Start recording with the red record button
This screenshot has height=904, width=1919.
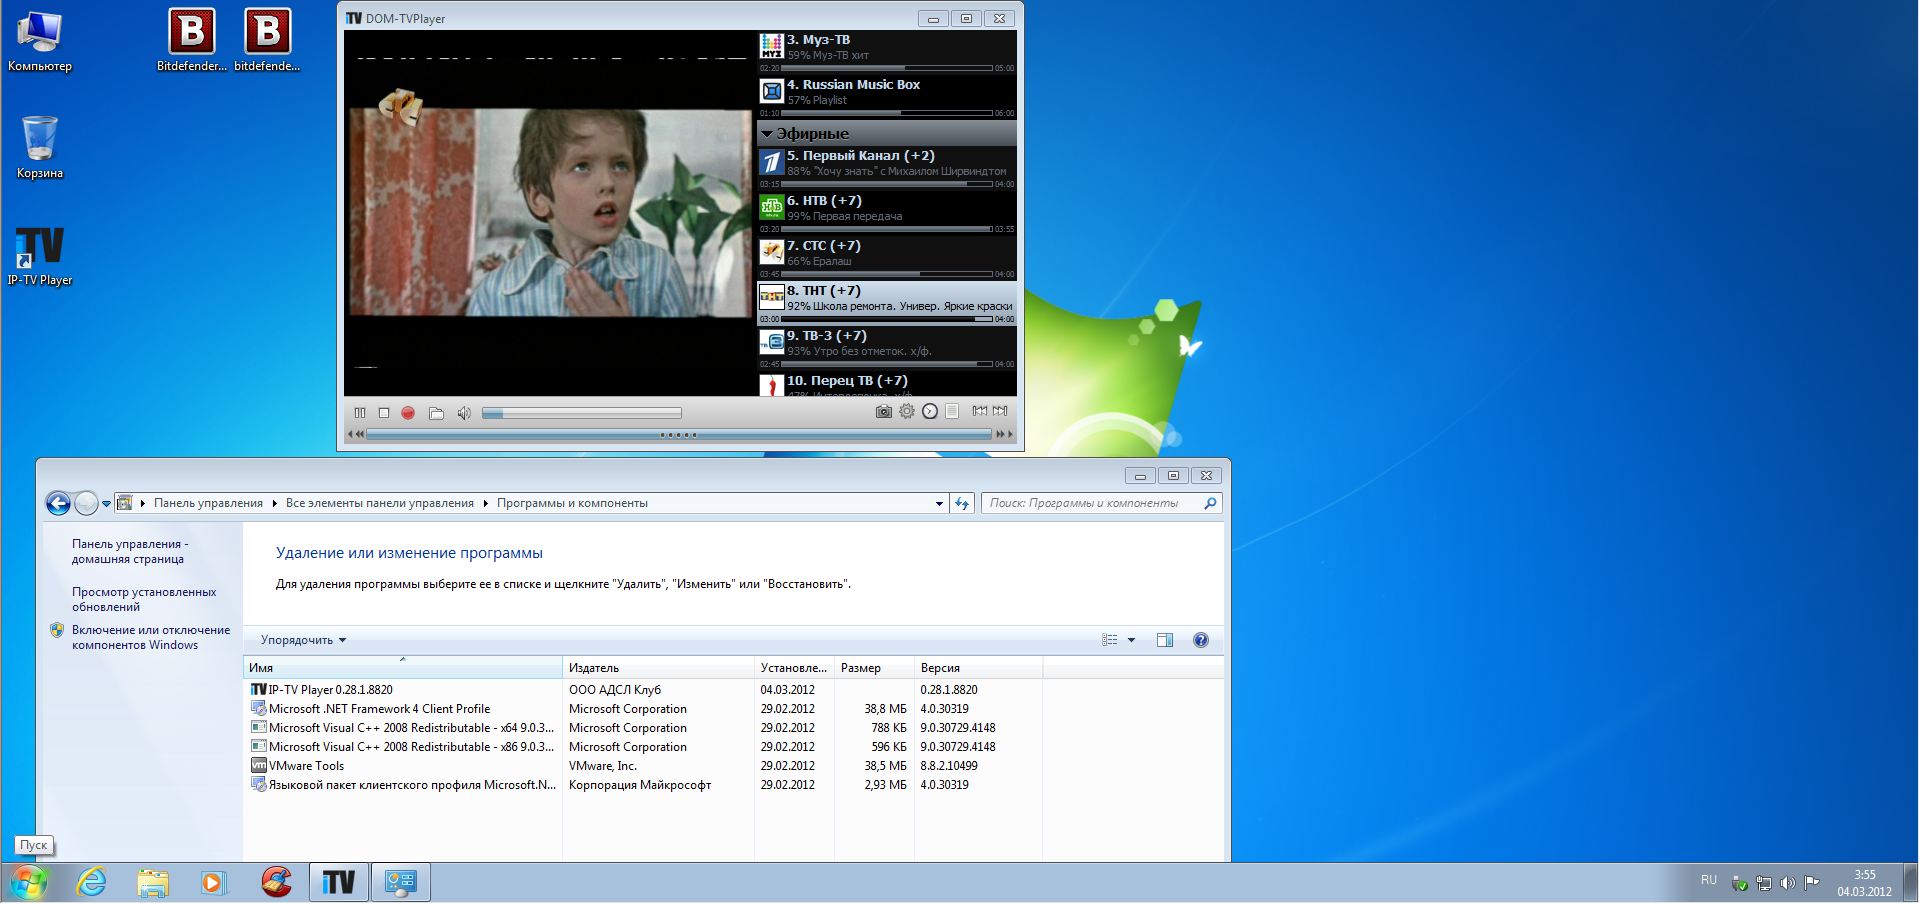tap(408, 413)
